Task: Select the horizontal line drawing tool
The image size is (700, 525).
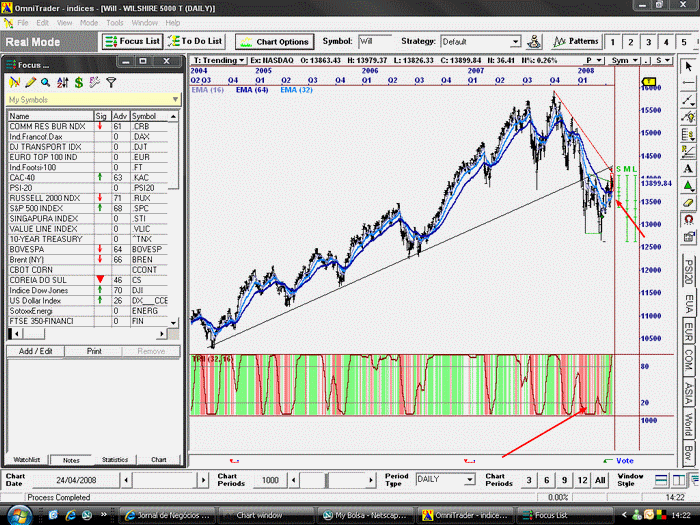Action: [688, 83]
